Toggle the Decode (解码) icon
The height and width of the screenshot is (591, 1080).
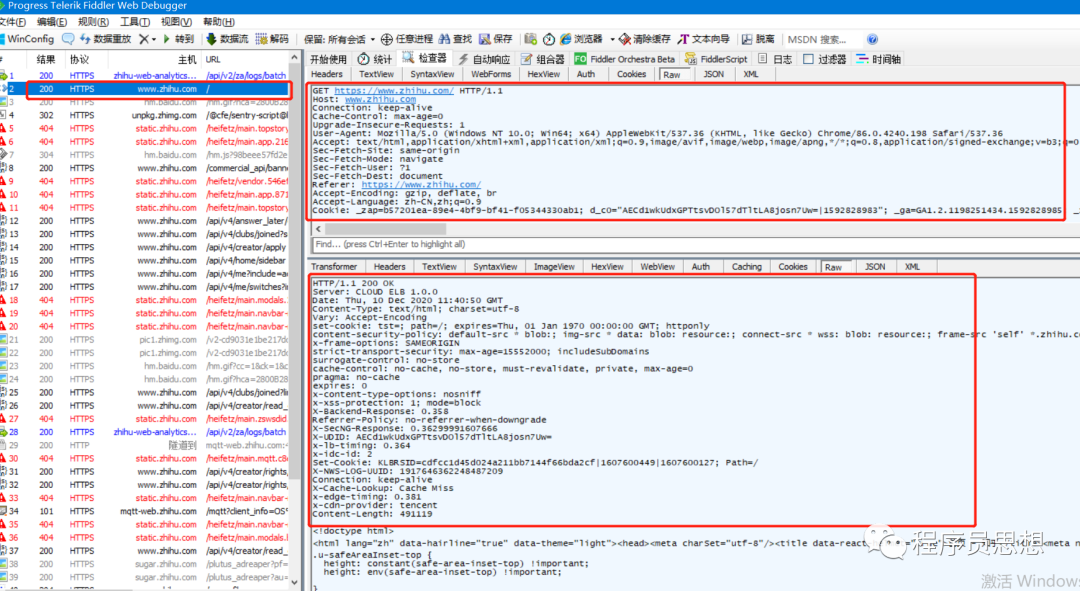[x=262, y=39]
